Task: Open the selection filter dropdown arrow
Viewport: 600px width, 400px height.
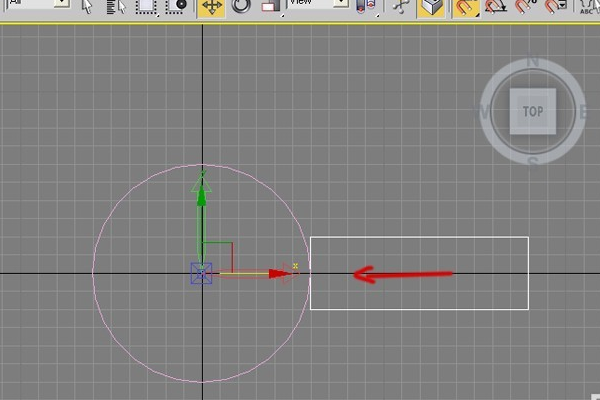Action: pos(61,3)
